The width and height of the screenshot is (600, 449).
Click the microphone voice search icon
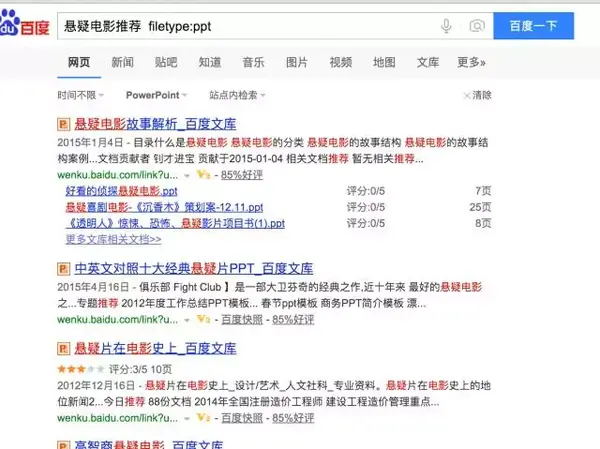446,26
